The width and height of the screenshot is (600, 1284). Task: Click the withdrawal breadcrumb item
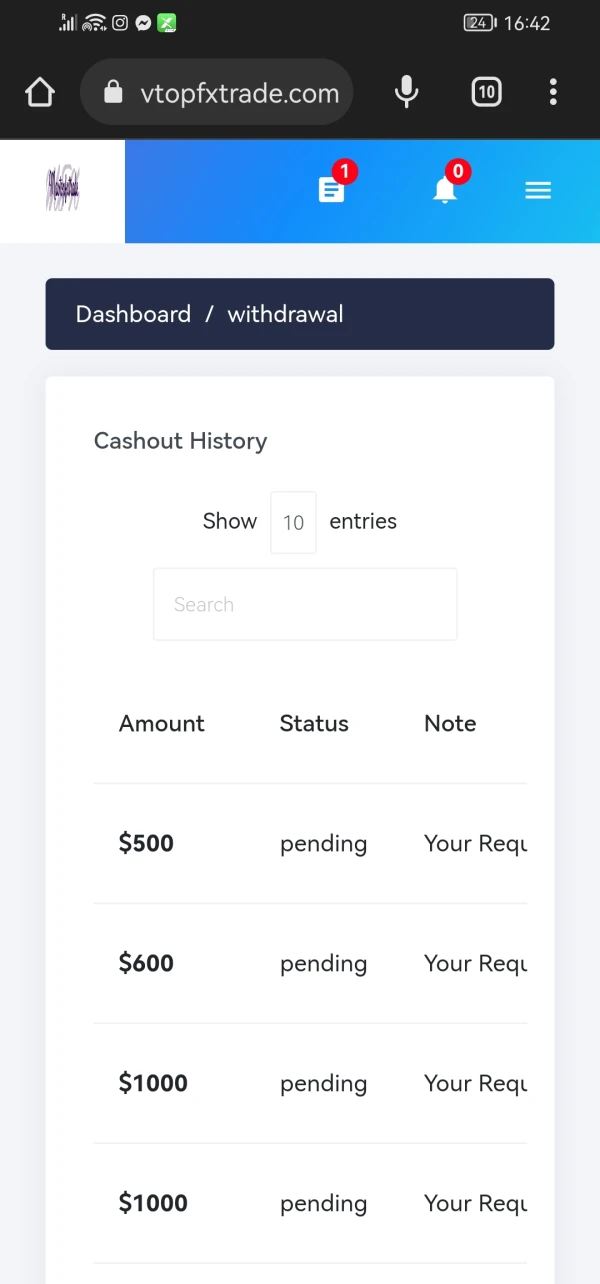285,314
